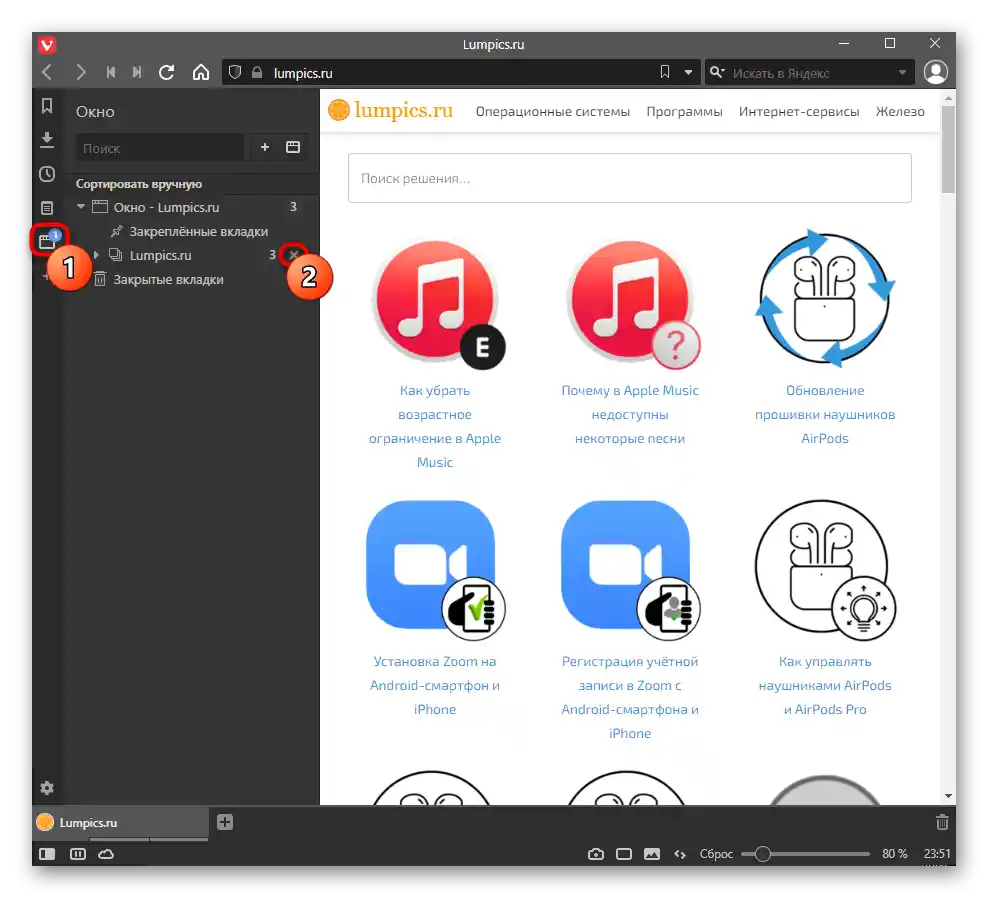Open 'Интернет-сервисы' site menu
The width and height of the screenshot is (988, 898).
click(799, 112)
